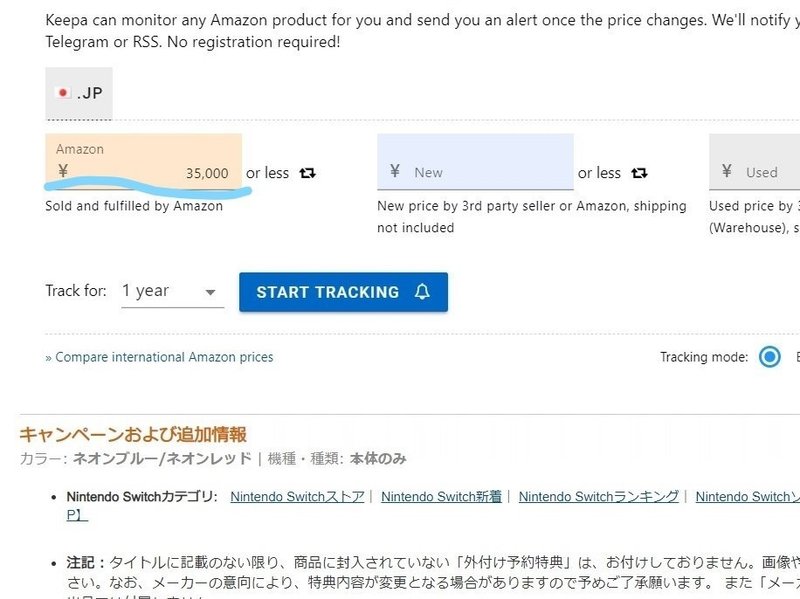The height and width of the screenshot is (599, 800).
Task: Select the Tracking mode radio button
Action: (769, 357)
